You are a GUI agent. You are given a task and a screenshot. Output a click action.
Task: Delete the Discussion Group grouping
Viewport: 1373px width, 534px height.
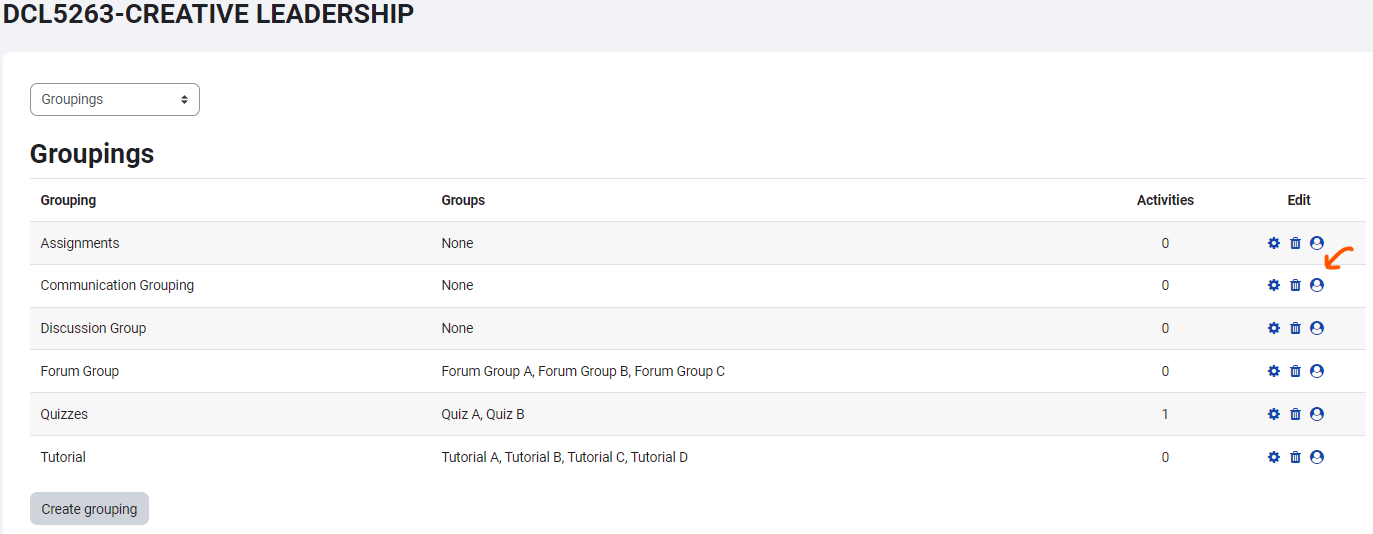[1295, 328]
